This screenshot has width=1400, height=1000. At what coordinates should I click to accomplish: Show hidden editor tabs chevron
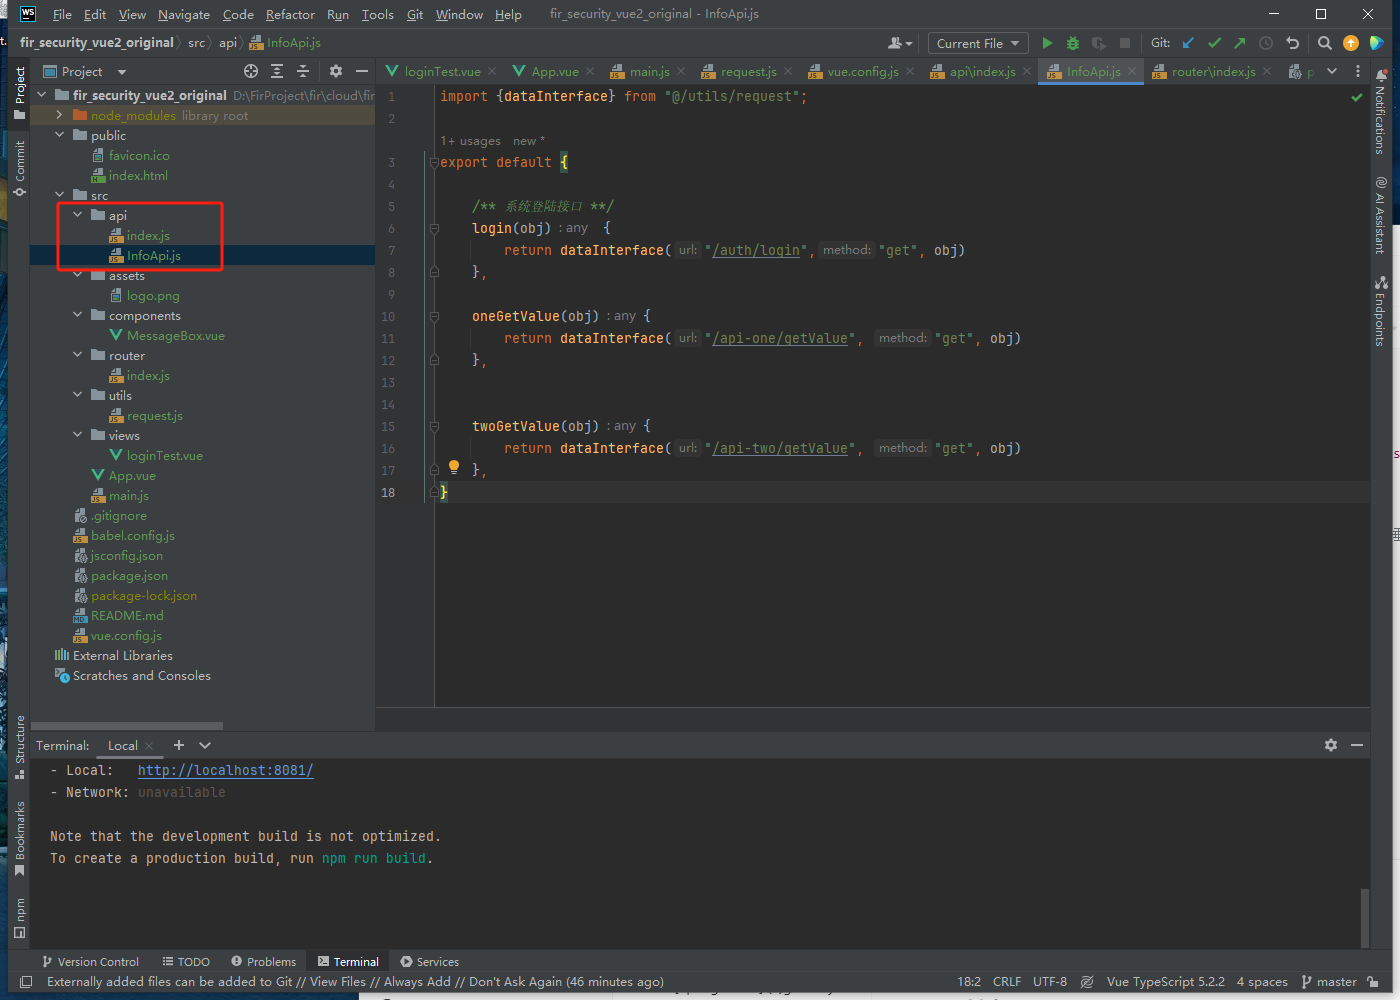point(1332,71)
